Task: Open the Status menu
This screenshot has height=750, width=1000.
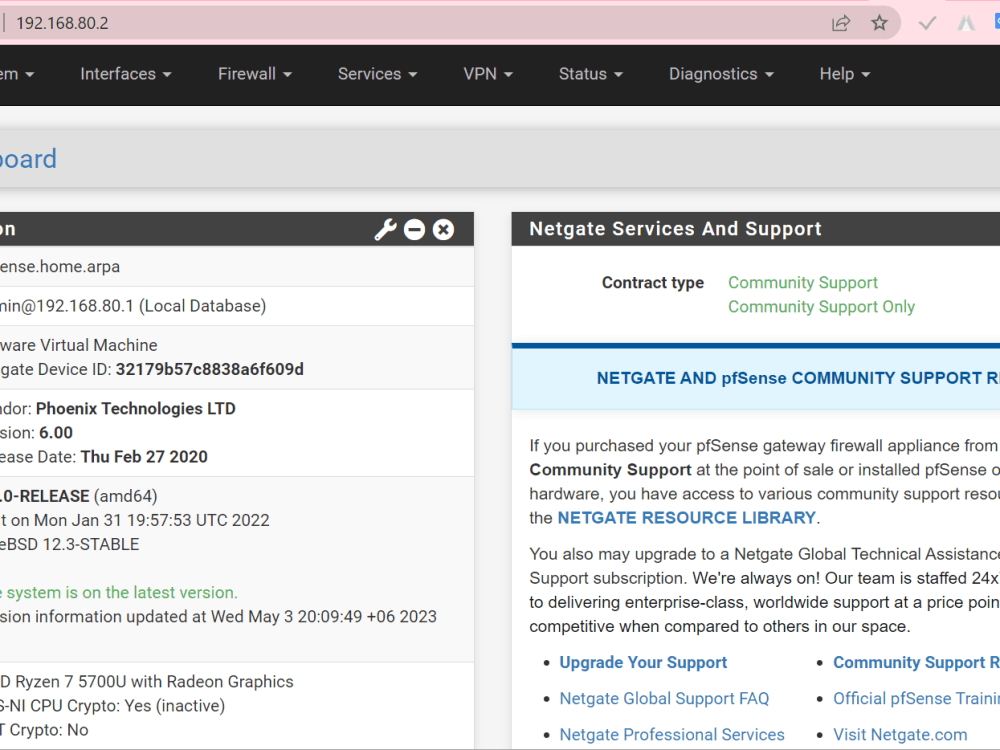Action: 591,74
